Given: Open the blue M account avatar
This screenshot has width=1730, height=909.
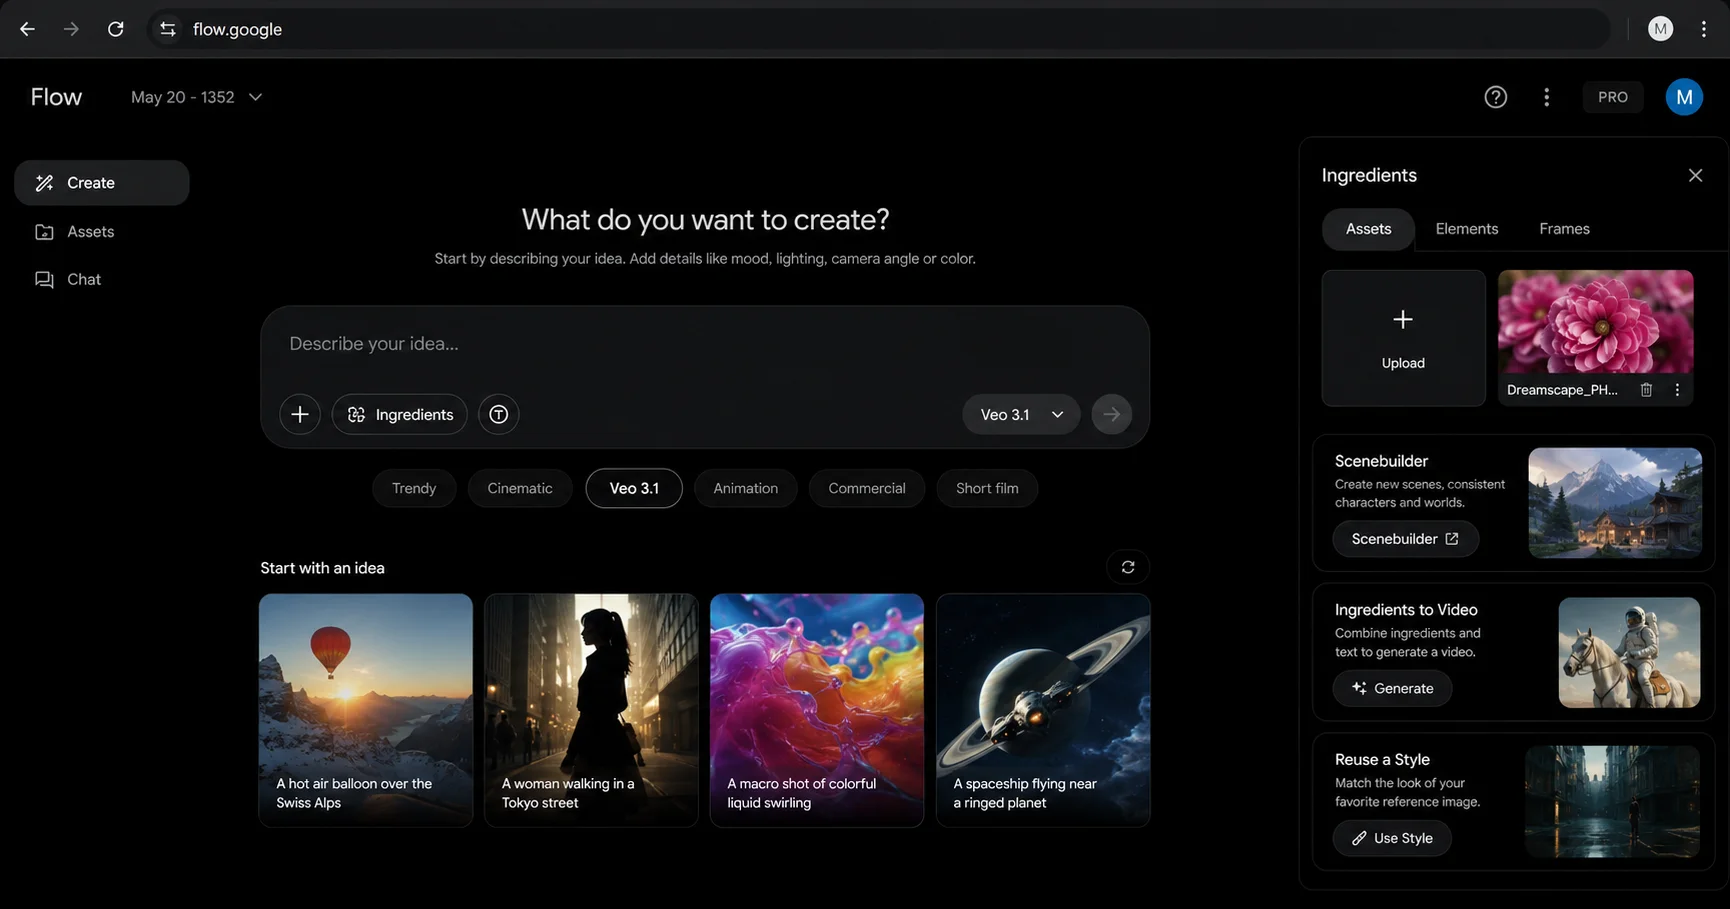Looking at the screenshot, I should point(1684,97).
